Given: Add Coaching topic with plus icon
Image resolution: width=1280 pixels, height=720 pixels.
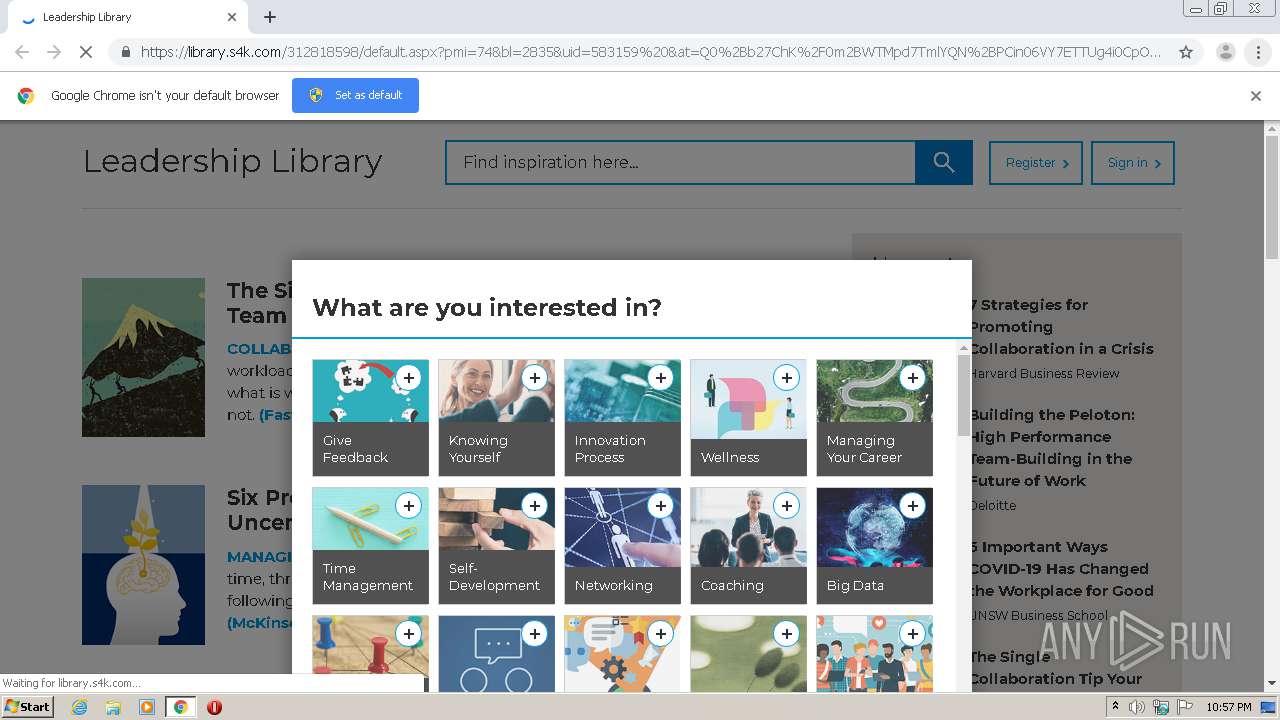Looking at the screenshot, I should [x=786, y=506].
